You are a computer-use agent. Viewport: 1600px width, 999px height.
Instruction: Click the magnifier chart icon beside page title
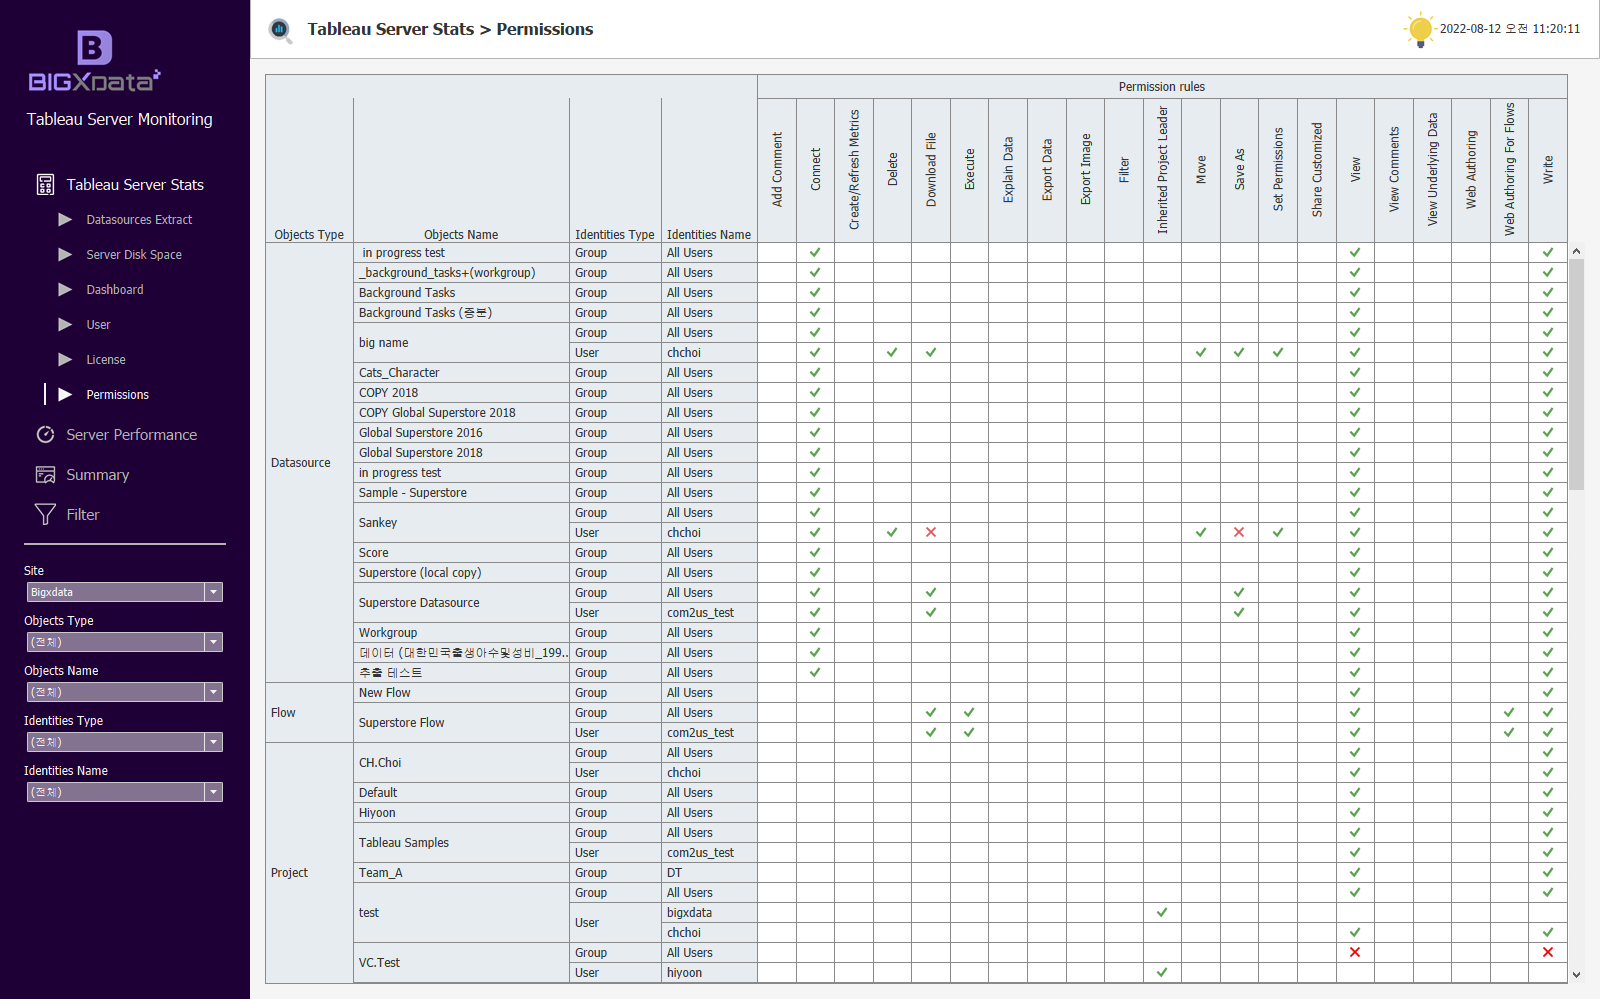tap(281, 30)
